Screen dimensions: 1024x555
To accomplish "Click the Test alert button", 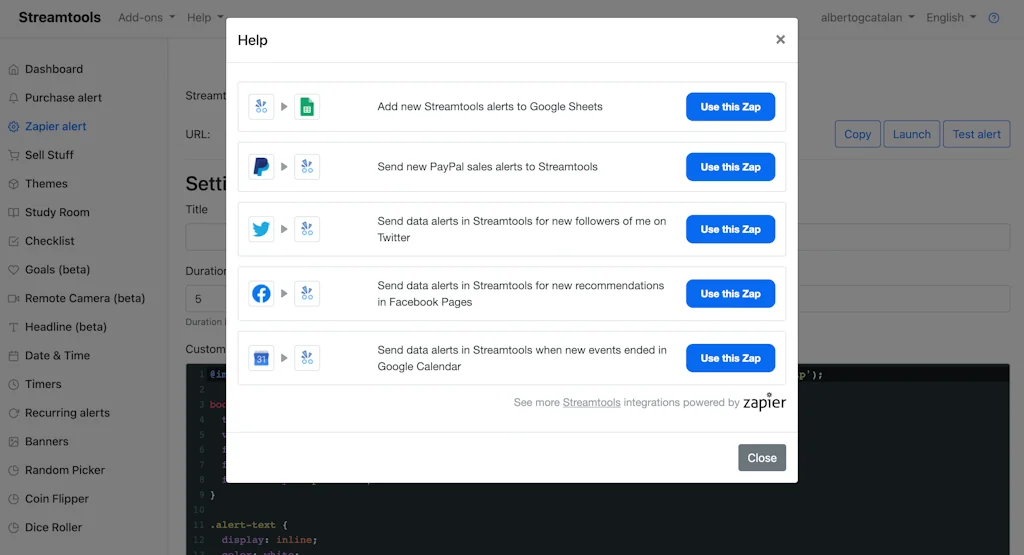I will 976,134.
